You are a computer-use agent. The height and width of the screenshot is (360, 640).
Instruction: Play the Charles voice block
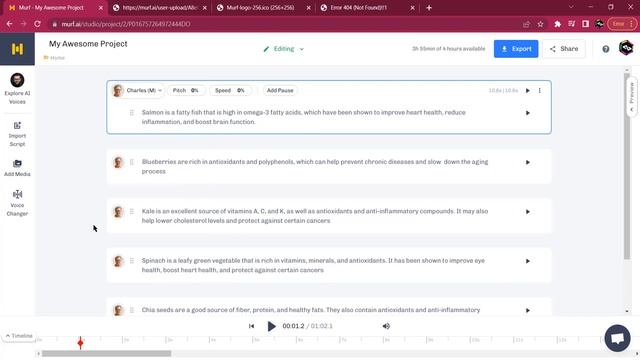pos(527,91)
